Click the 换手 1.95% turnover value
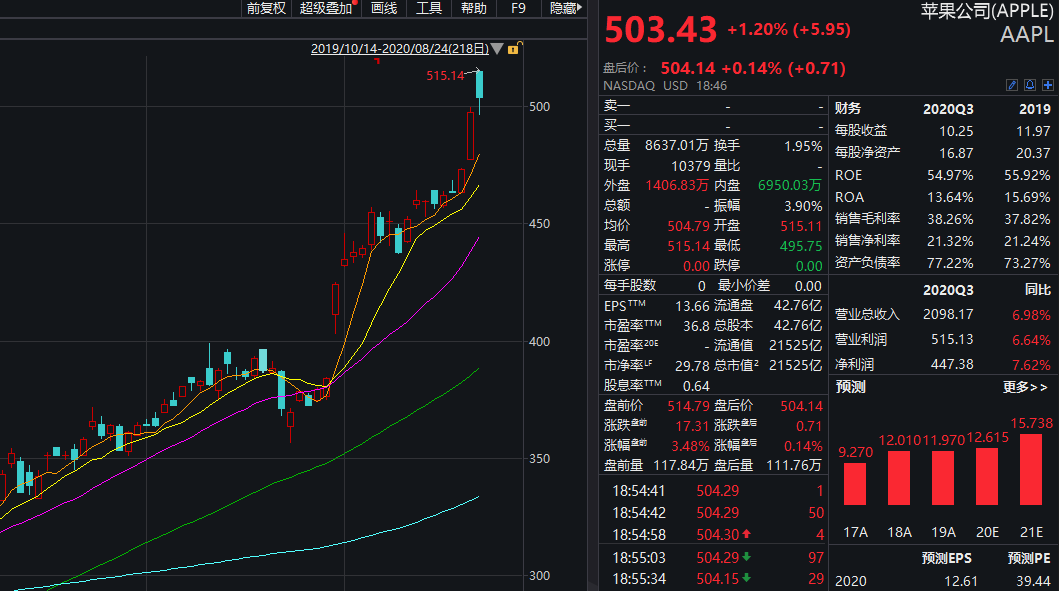 (803, 146)
